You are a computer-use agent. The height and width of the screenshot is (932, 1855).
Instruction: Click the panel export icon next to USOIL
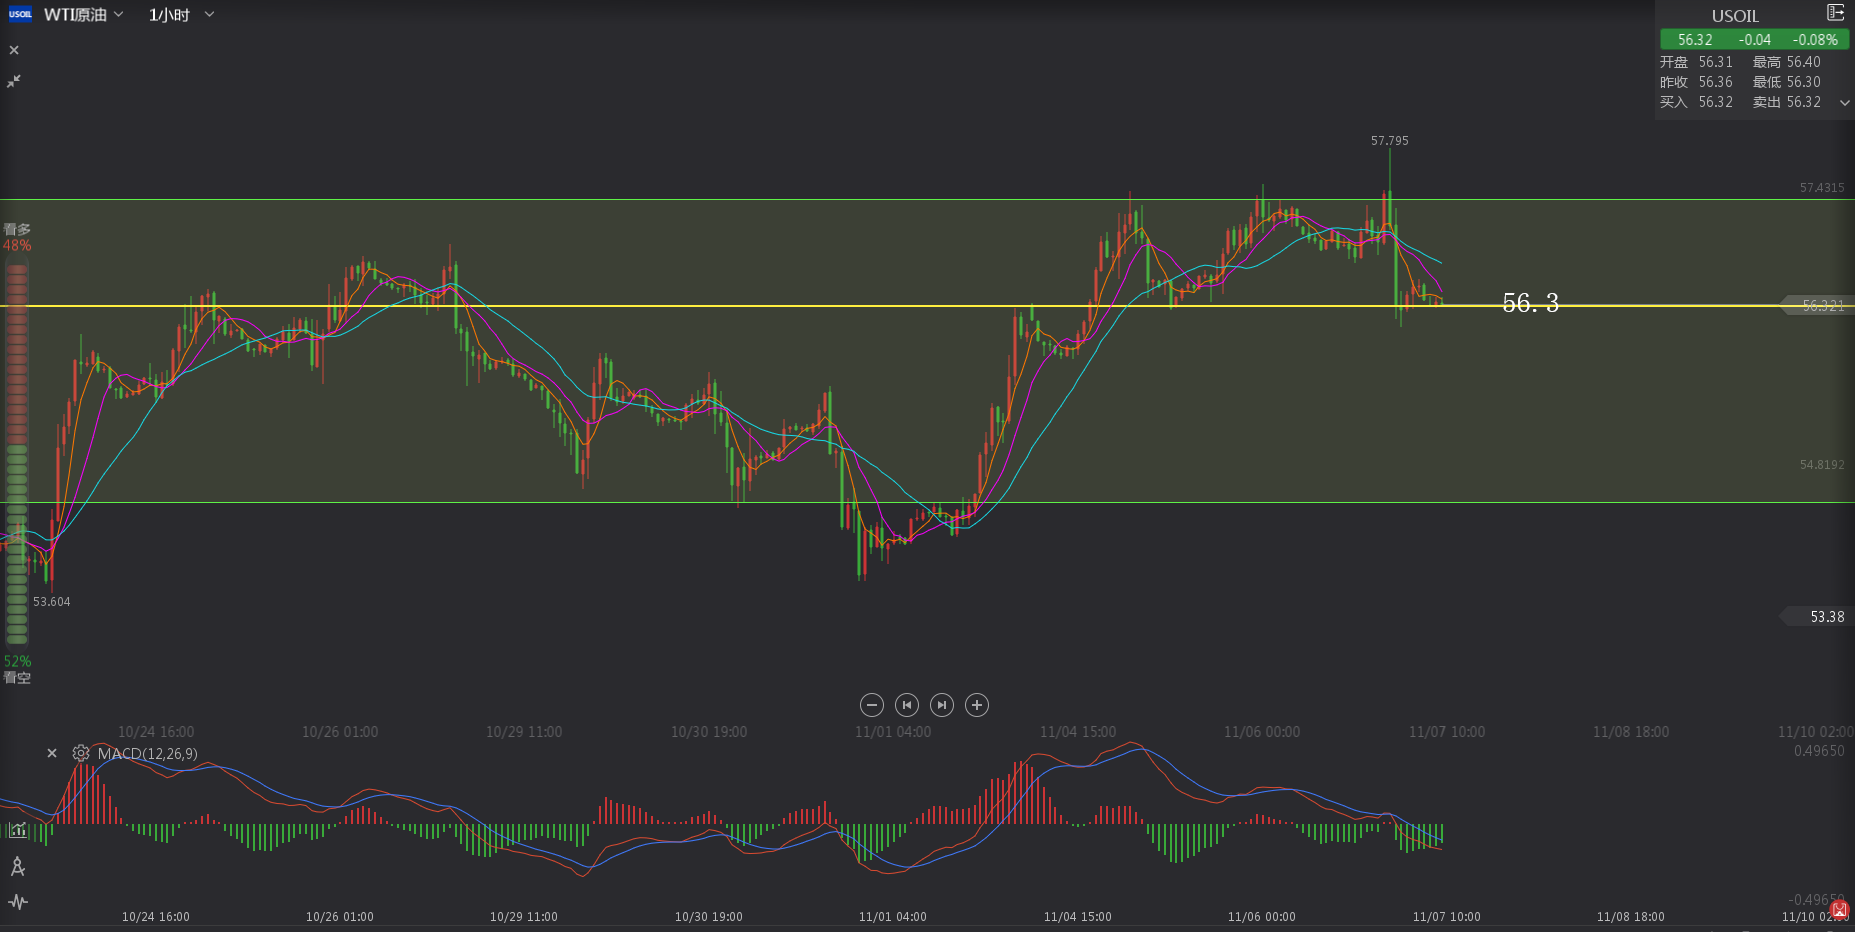[1835, 12]
